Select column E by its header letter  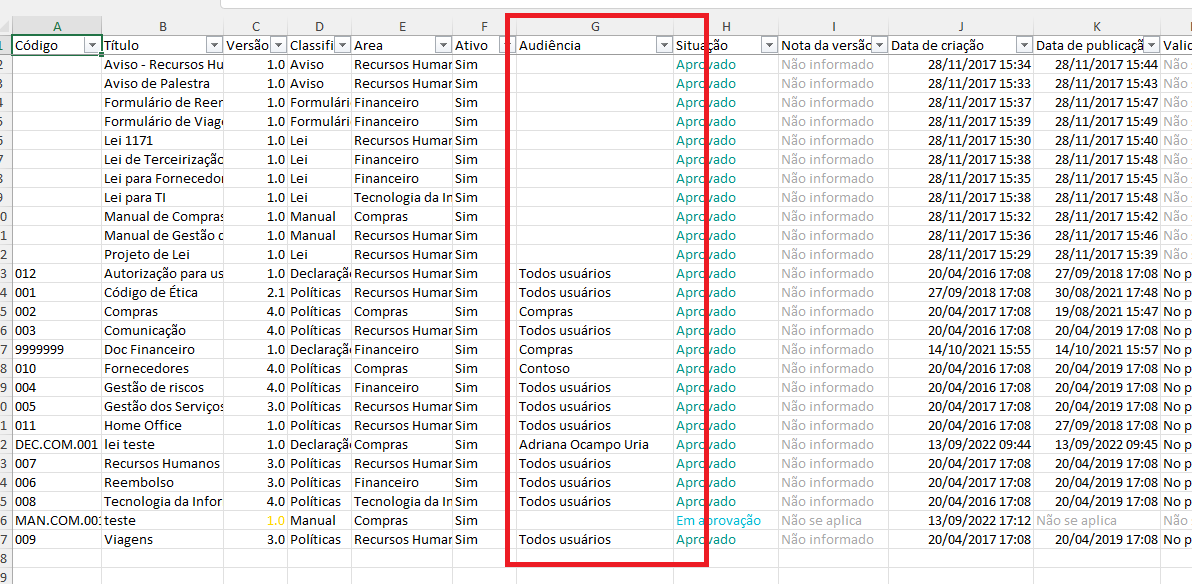401,27
